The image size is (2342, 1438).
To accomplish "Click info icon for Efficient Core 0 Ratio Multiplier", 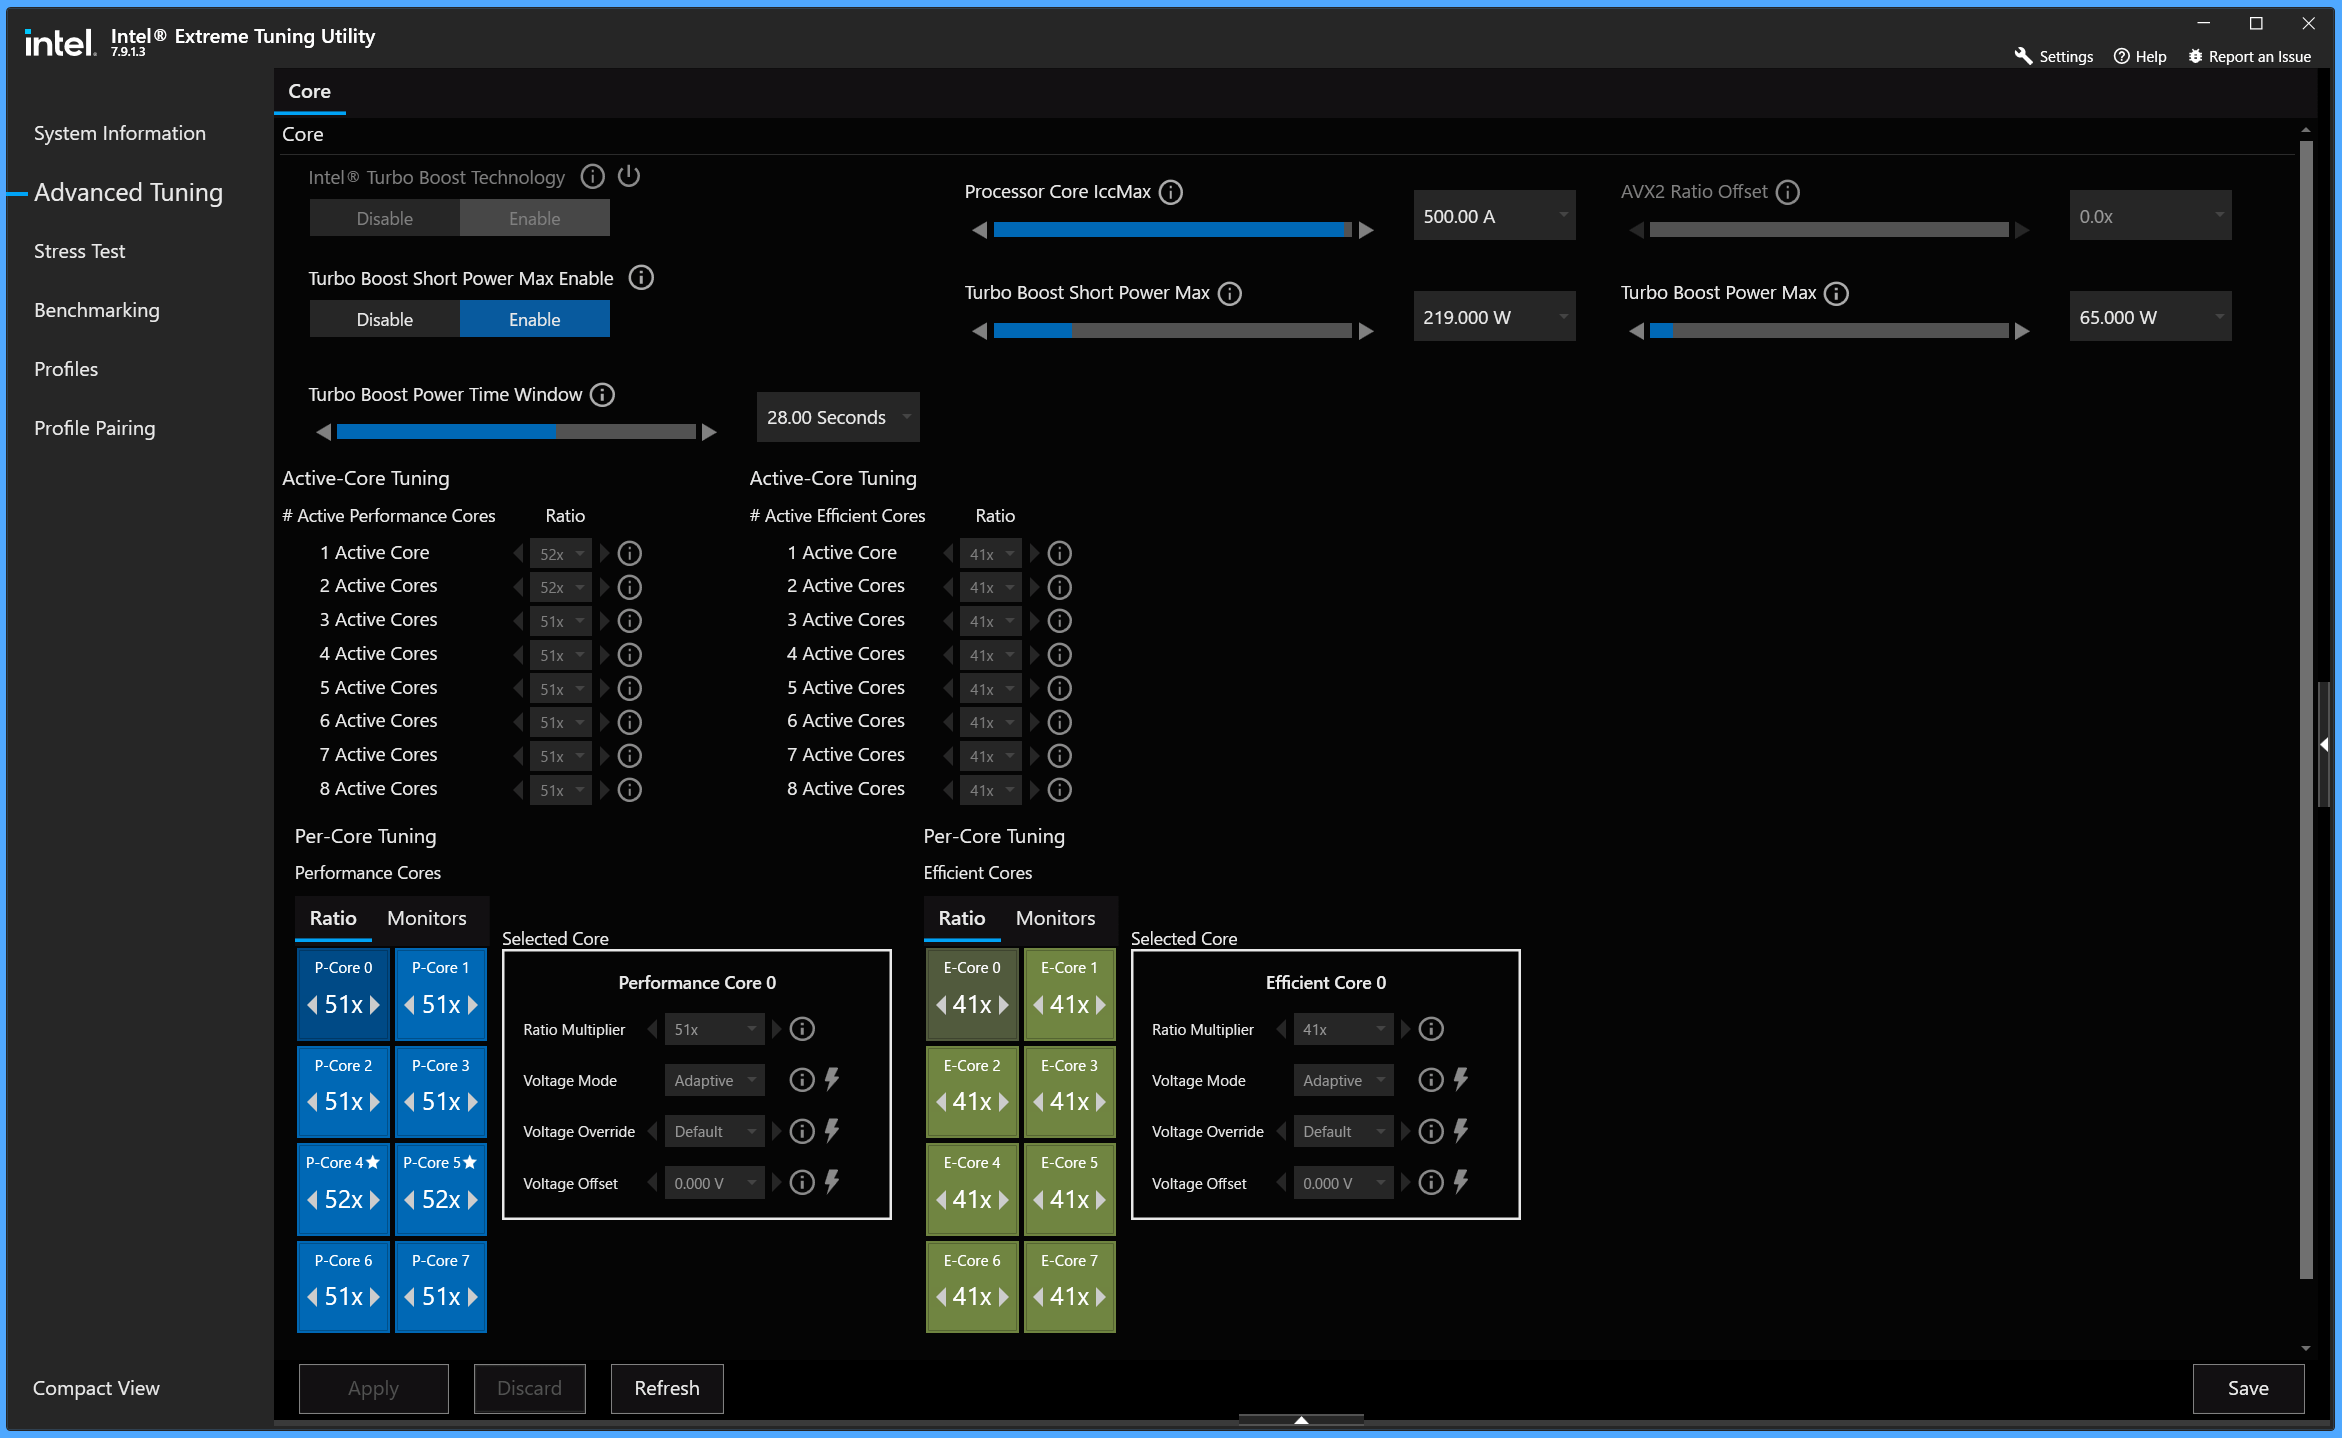I will coord(1431,1029).
